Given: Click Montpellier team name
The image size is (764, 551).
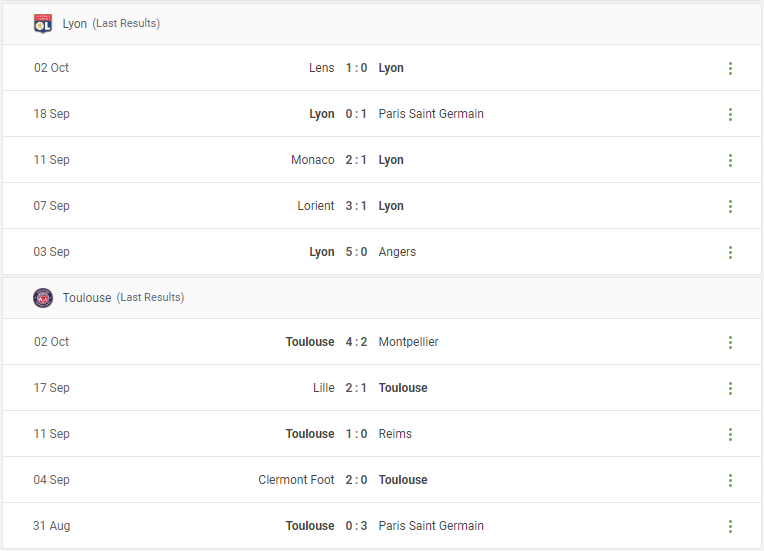Looking at the screenshot, I should pyautogui.click(x=408, y=342).
